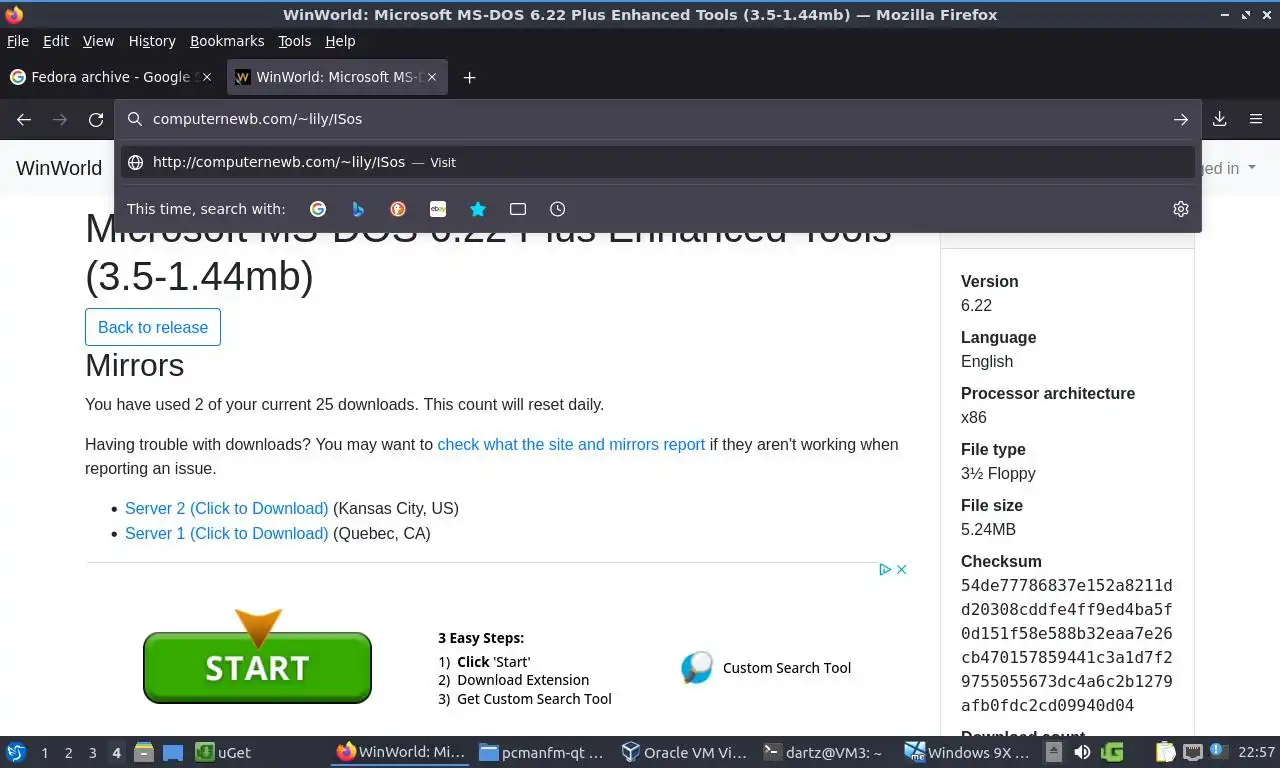
Task: Open site and mirrors report link
Action: [x=571, y=444]
